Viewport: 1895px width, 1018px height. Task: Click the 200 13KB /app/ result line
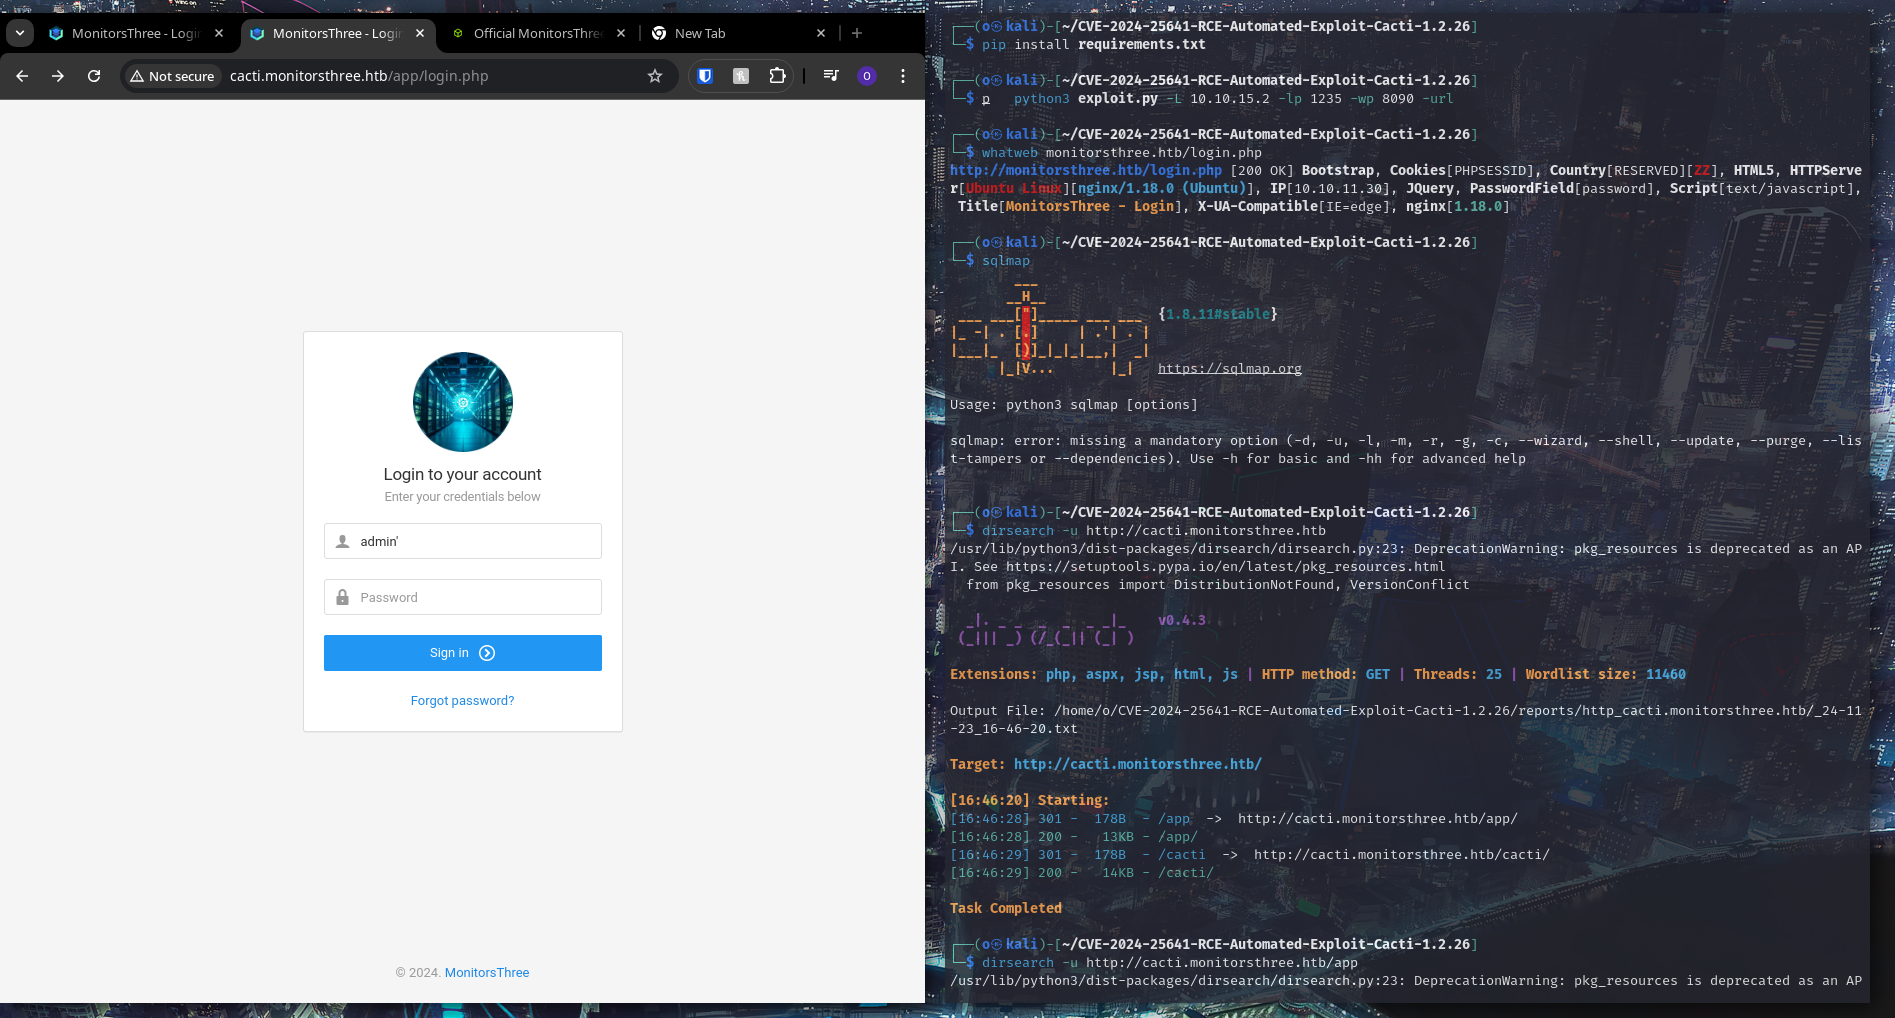tap(1074, 837)
